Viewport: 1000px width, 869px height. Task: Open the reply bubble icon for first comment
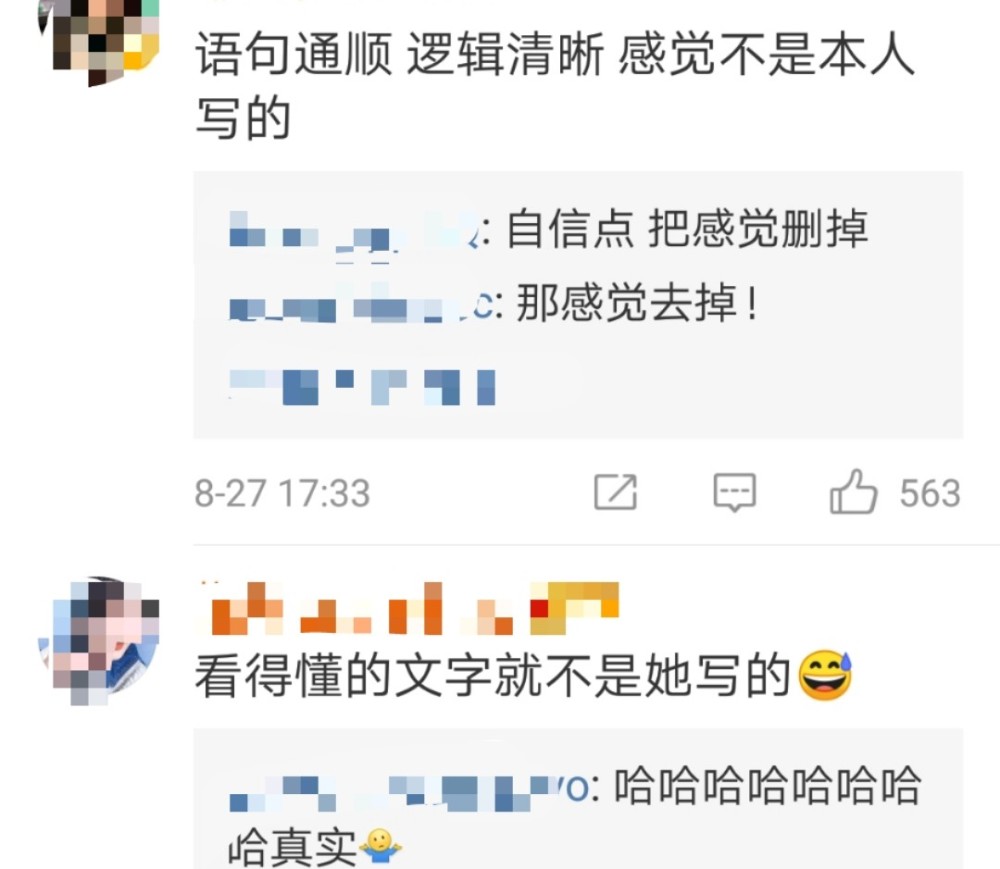(x=735, y=492)
